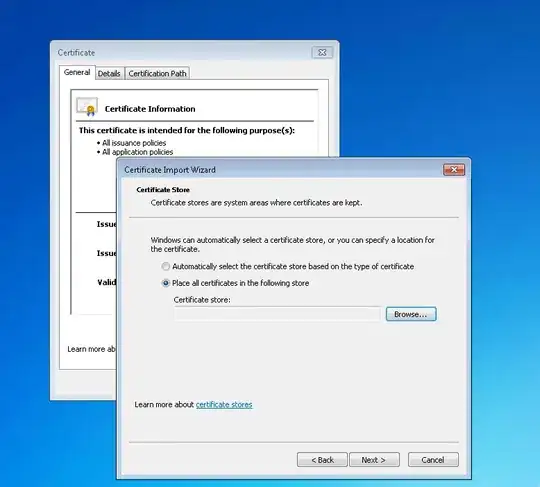
Task: Close the Certificate Import Wizard window
Action: pos(454,169)
